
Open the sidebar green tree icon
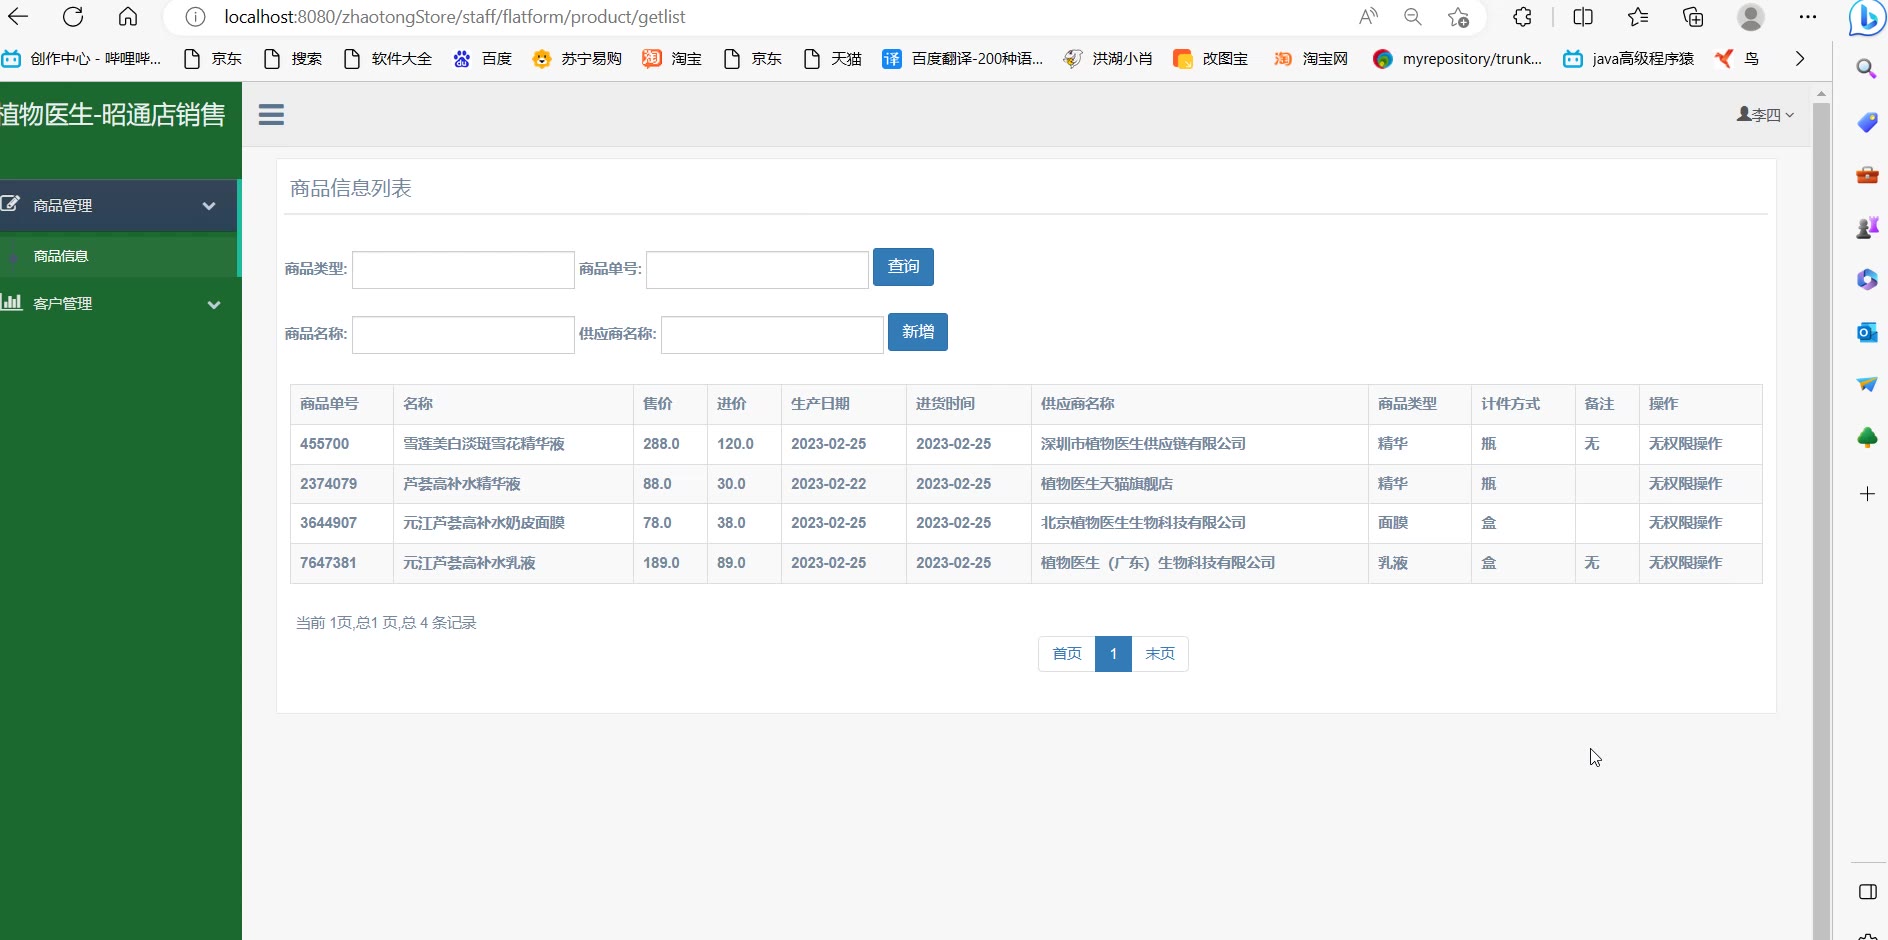[1867, 437]
